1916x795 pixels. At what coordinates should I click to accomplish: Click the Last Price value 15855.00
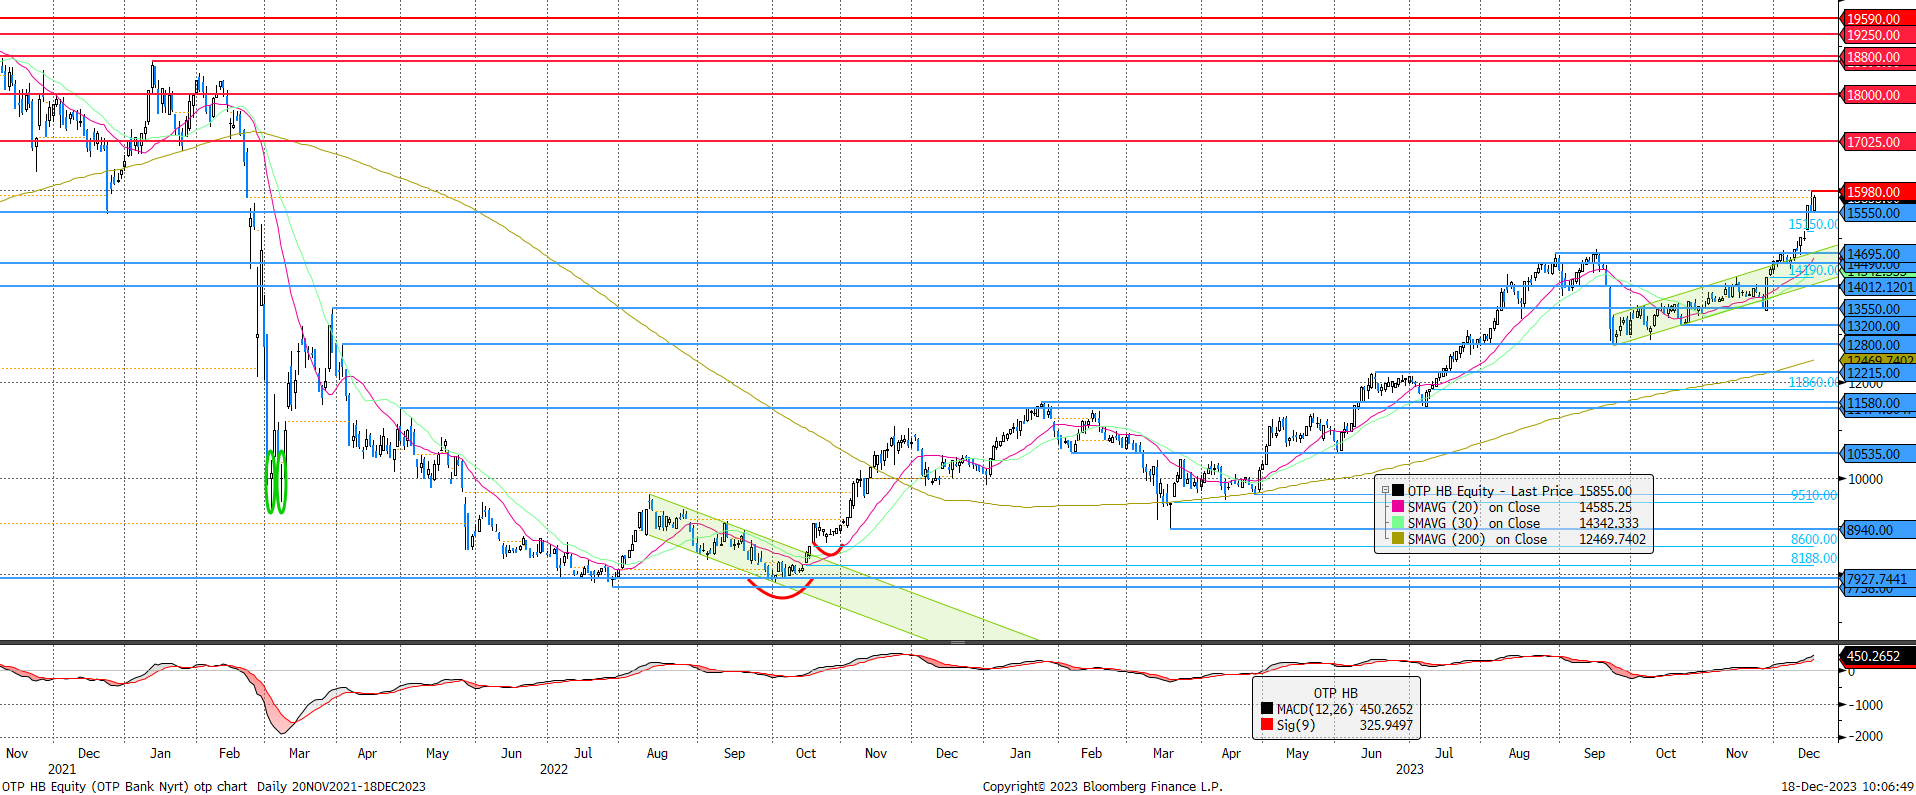1605,491
